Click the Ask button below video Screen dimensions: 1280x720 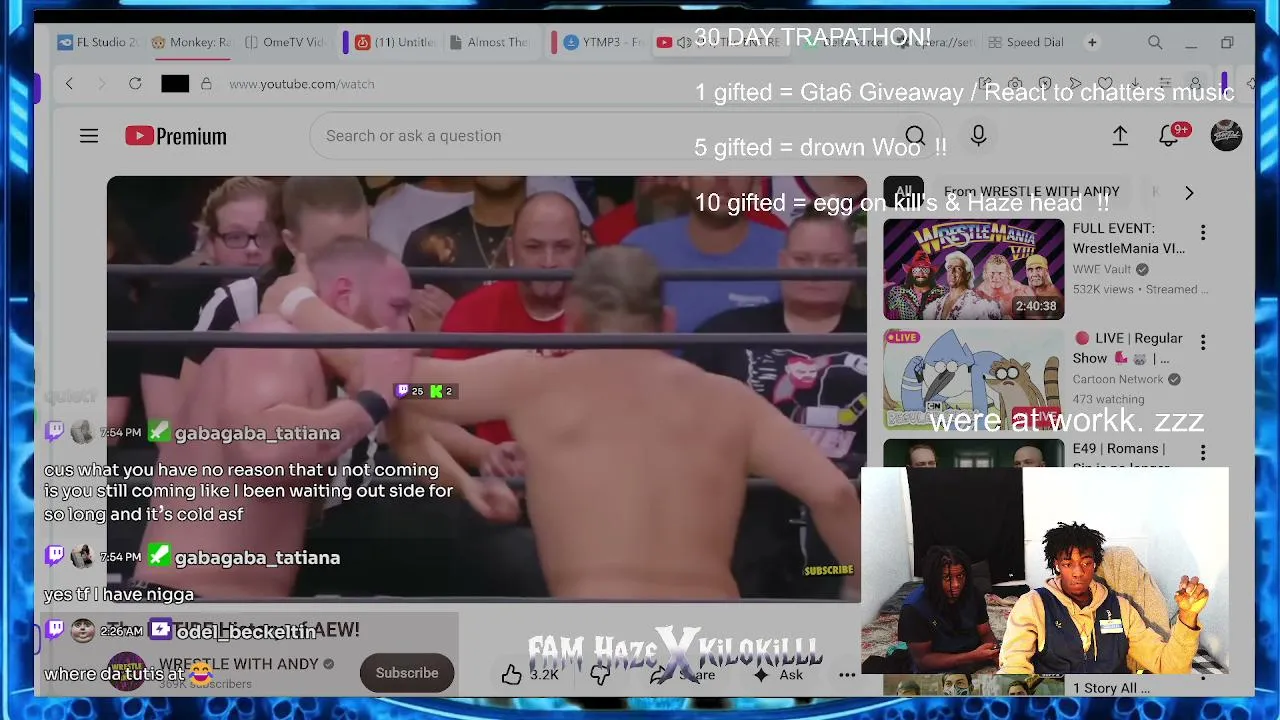778,675
